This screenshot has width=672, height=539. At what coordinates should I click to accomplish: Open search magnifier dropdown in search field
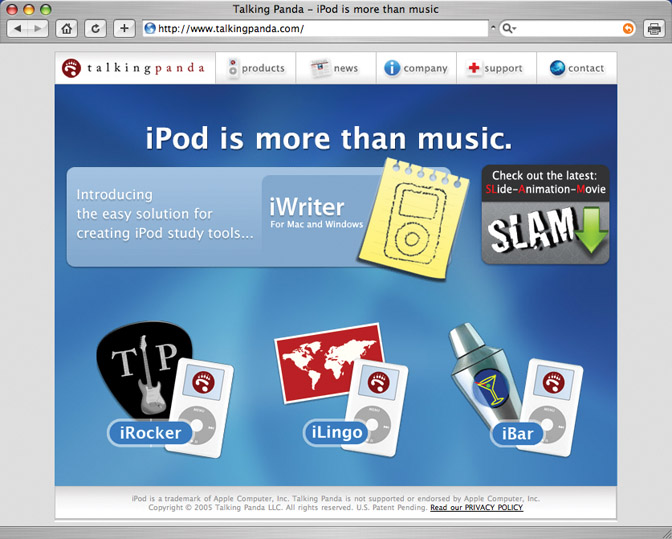coord(509,29)
